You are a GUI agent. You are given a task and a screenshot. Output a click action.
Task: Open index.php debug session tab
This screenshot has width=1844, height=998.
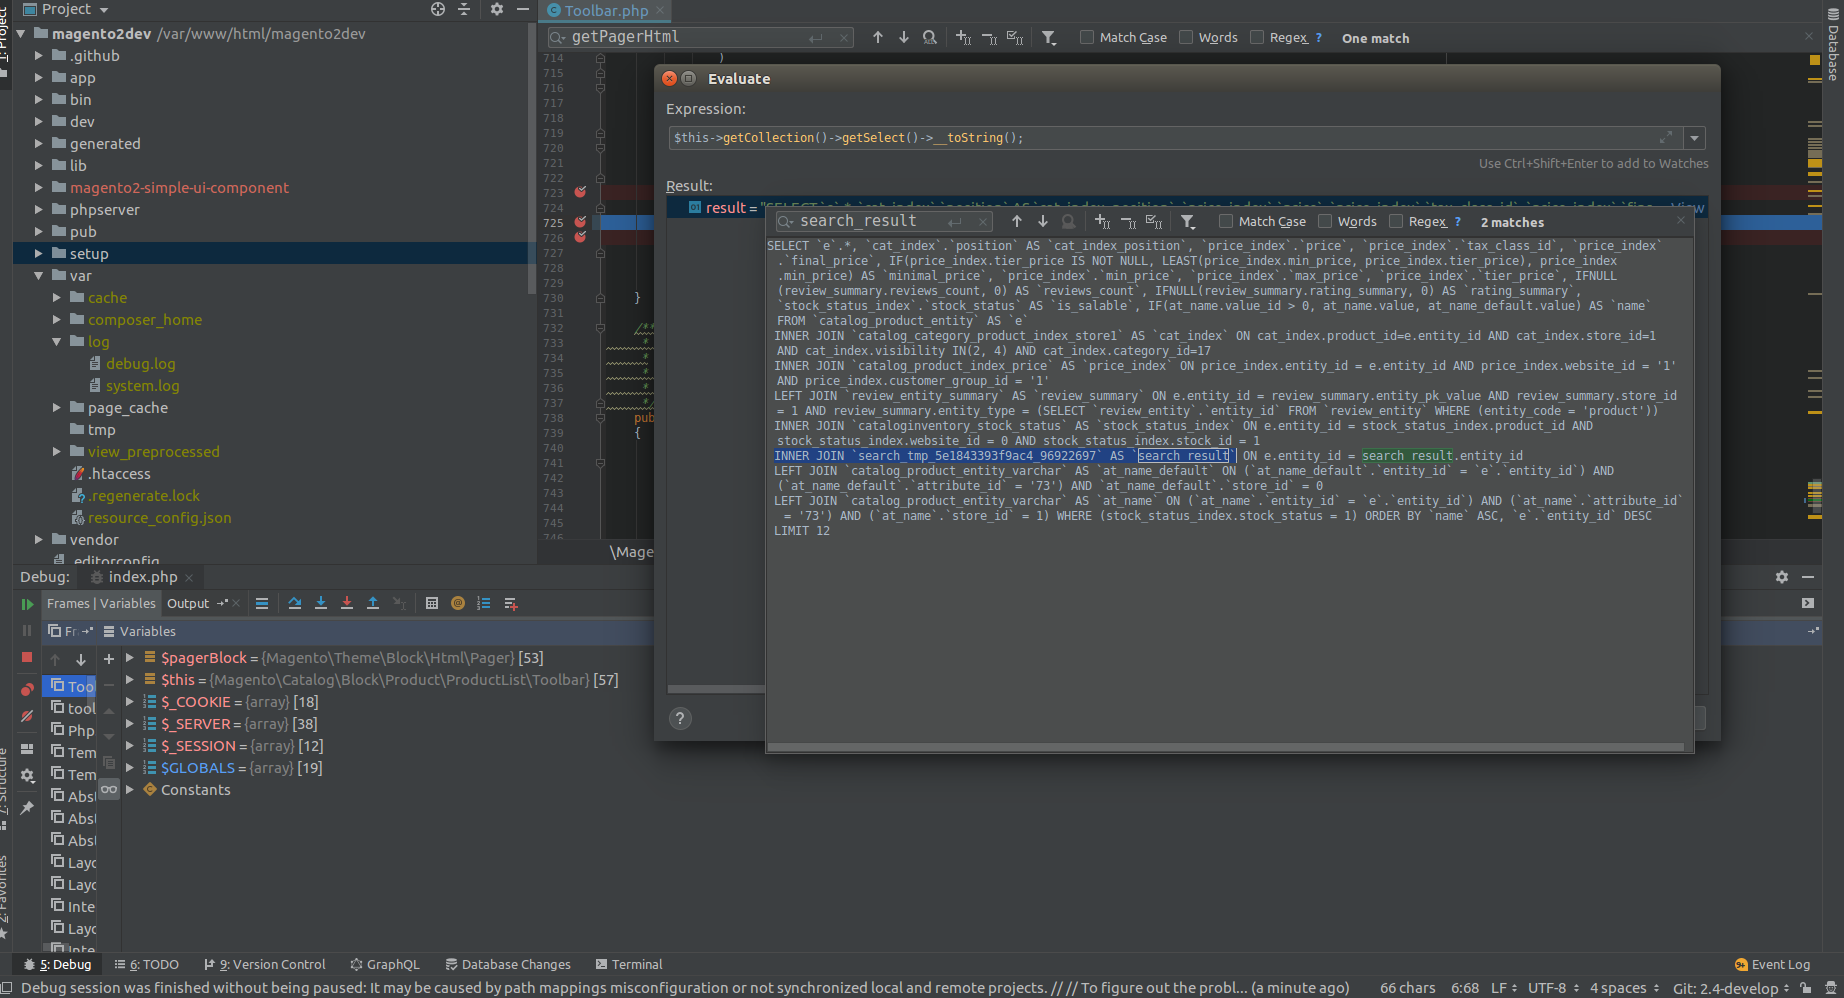pyautogui.click(x=142, y=577)
